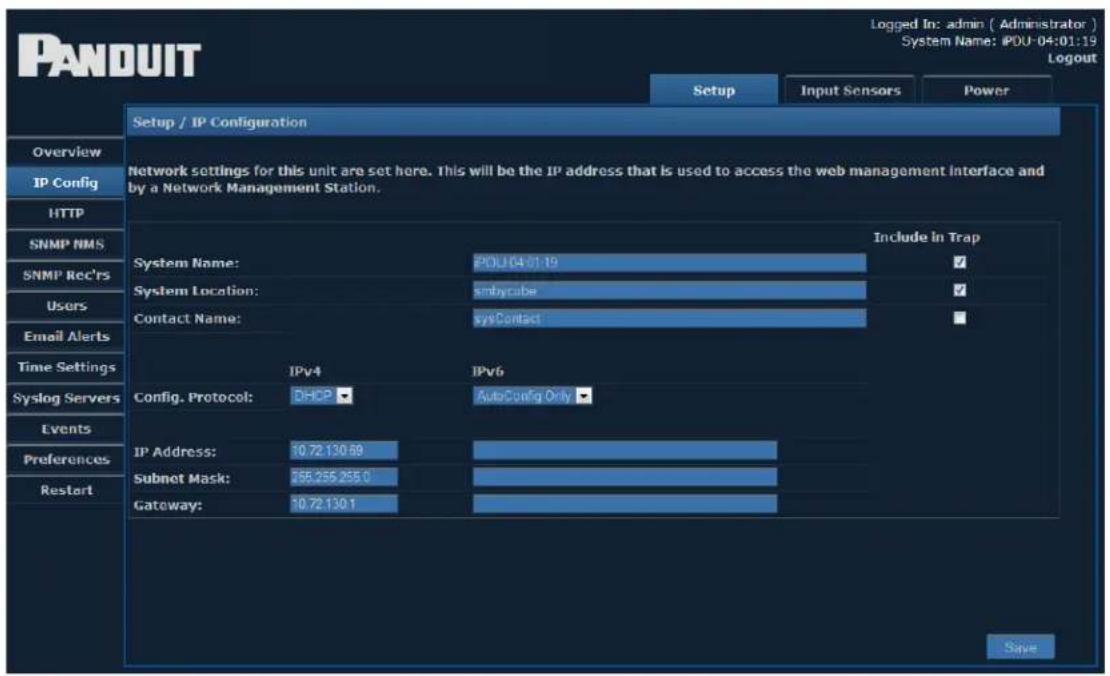Click System Name iPDU-04:01:19 header text
Viewport: 1110px width, 676px height.
click(x=999, y=41)
